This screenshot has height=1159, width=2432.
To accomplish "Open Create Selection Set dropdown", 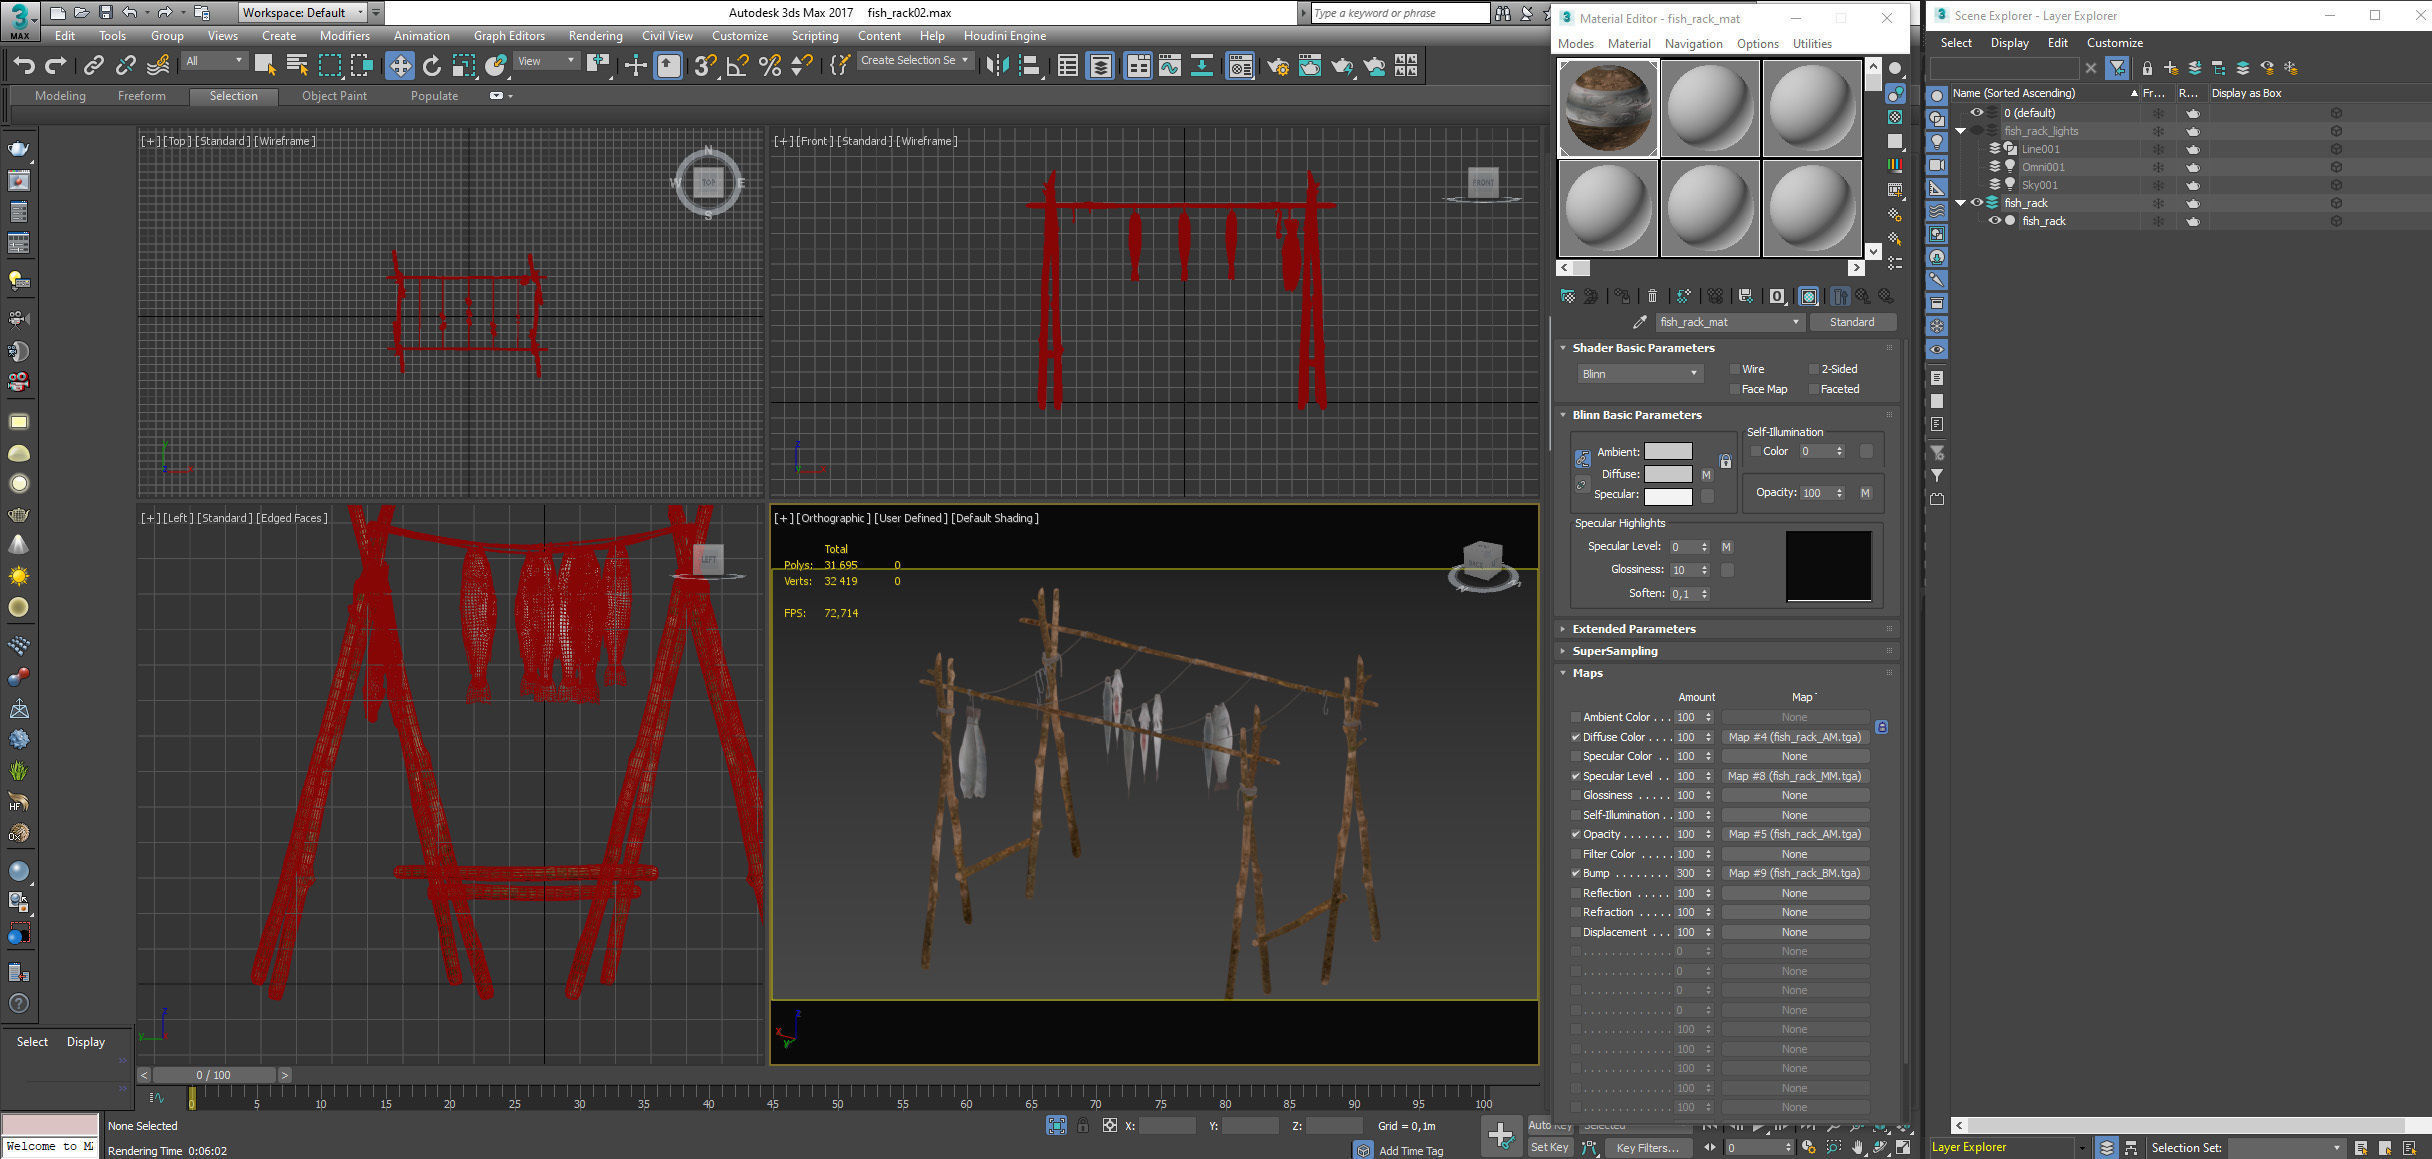I will [914, 61].
